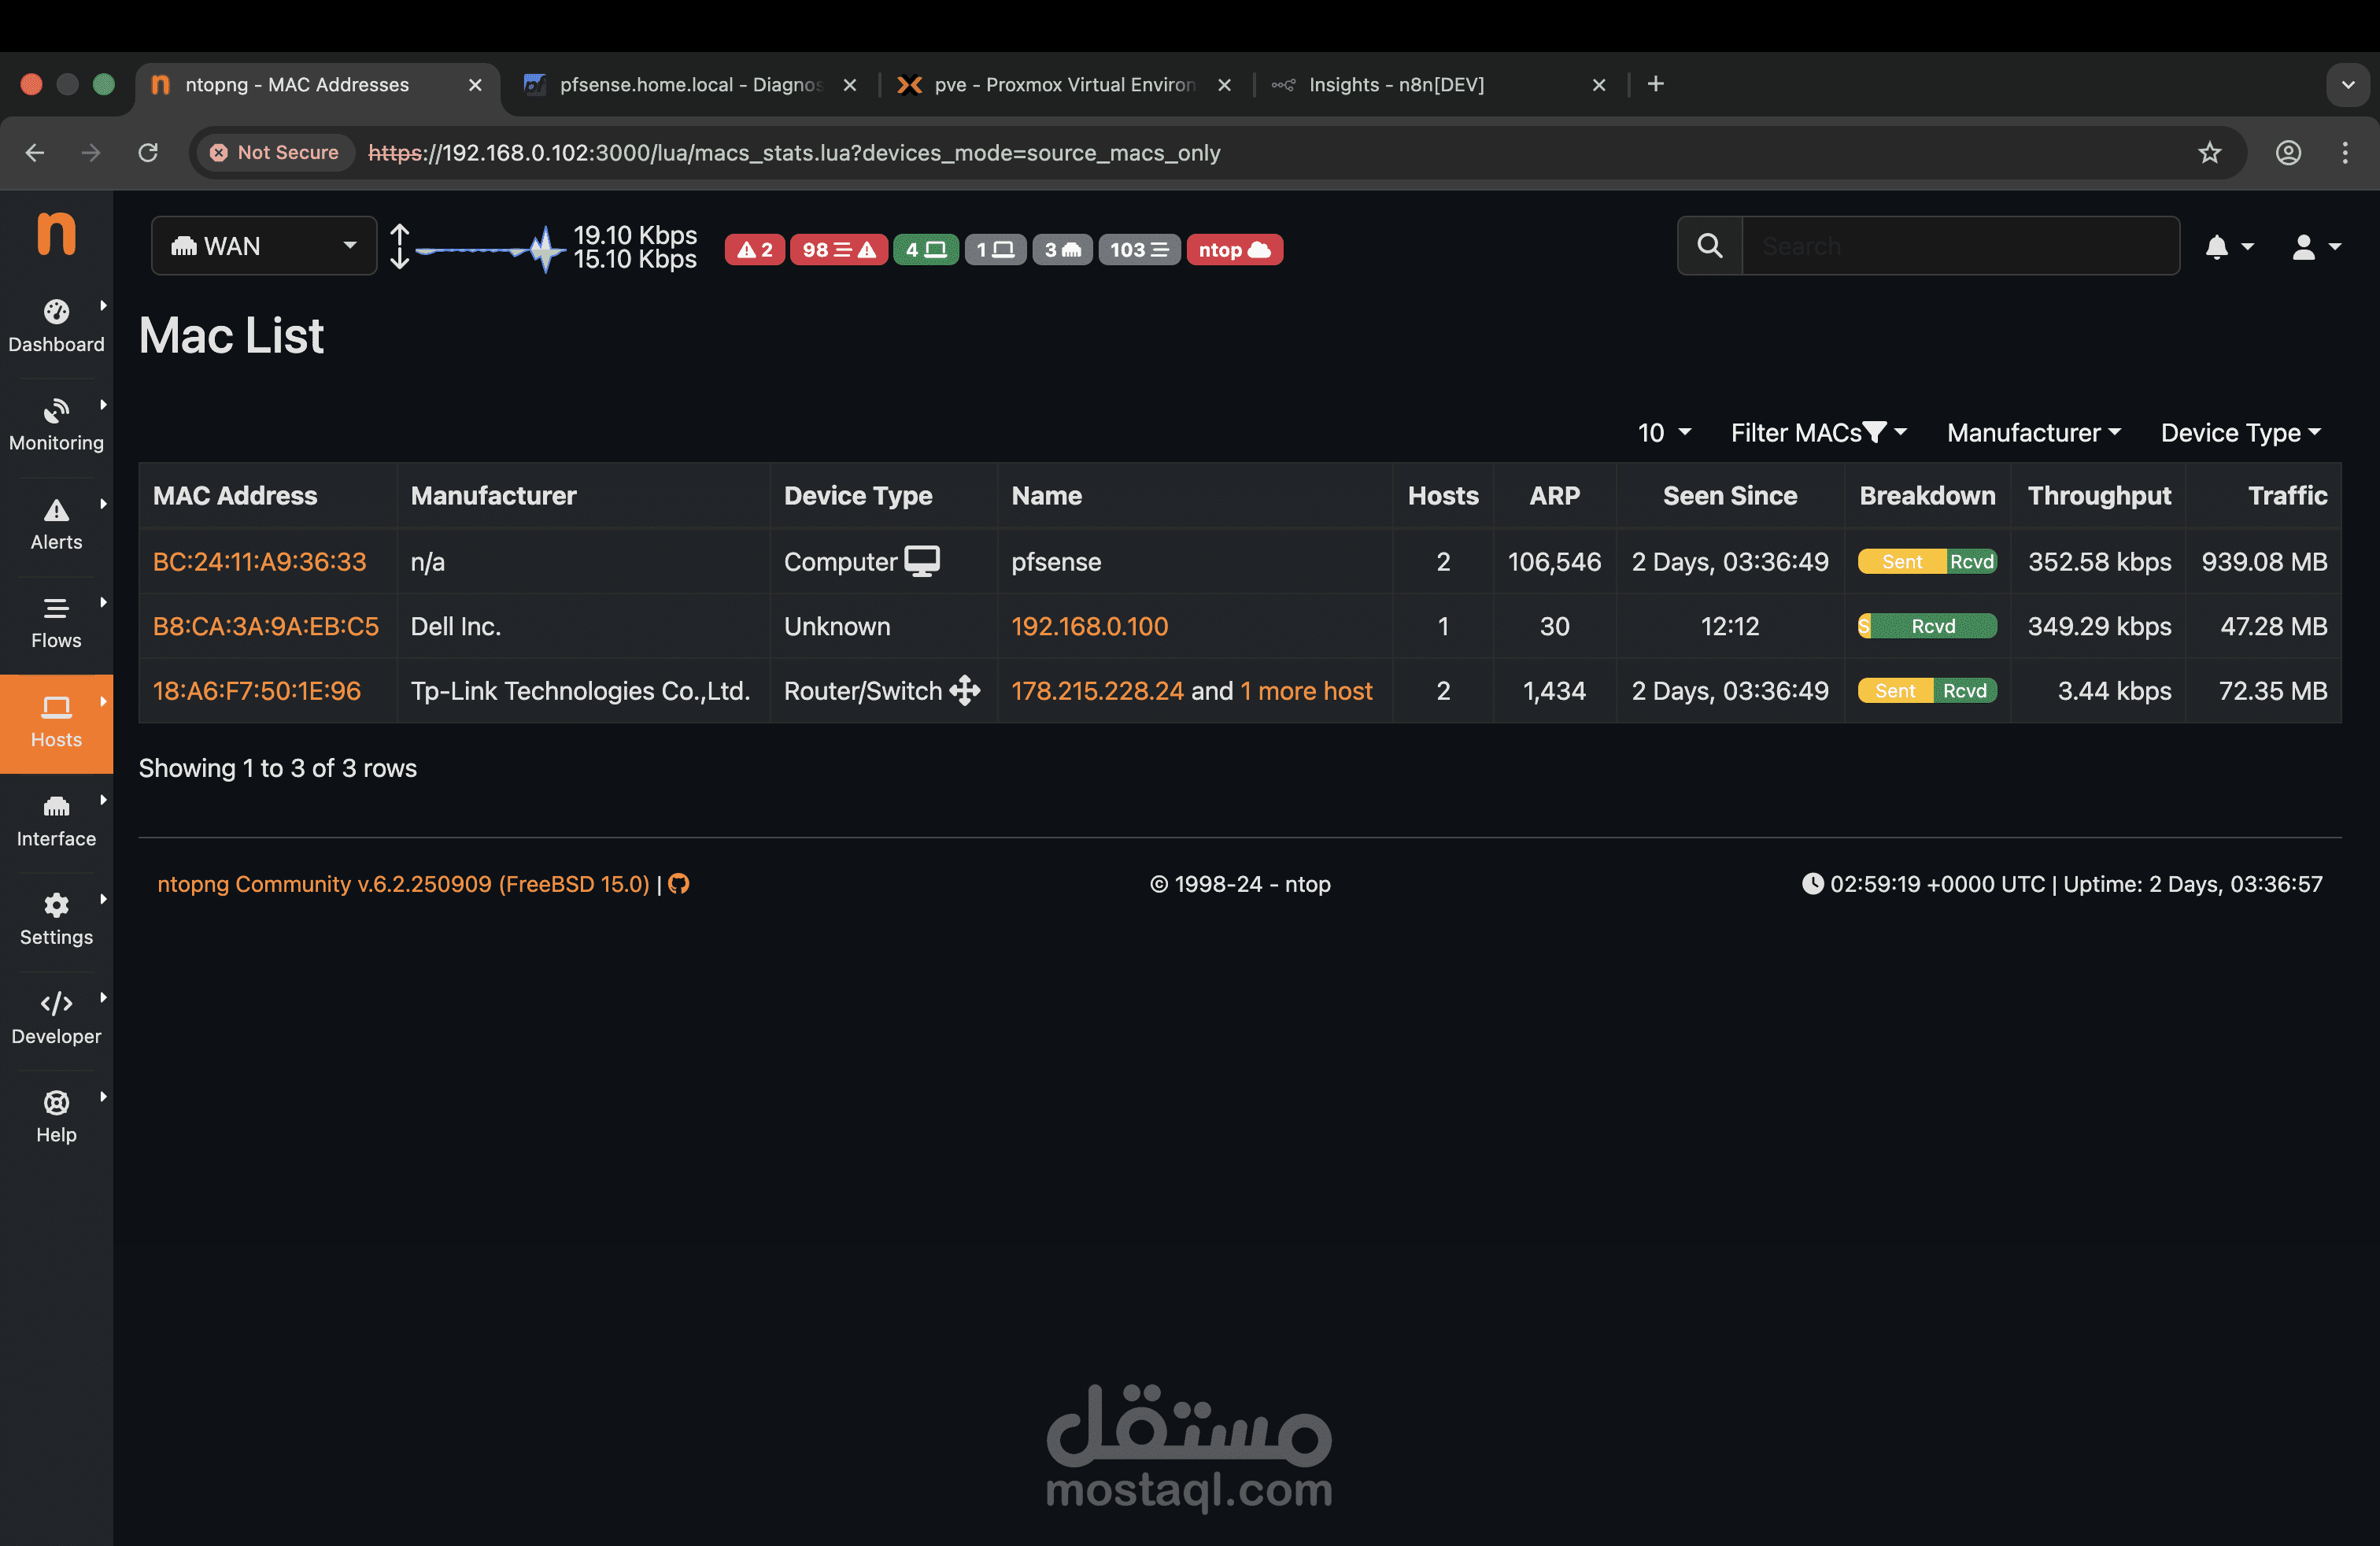Click the Help lifebuoy icon
2380x1546 pixels.
[56, 1102]
